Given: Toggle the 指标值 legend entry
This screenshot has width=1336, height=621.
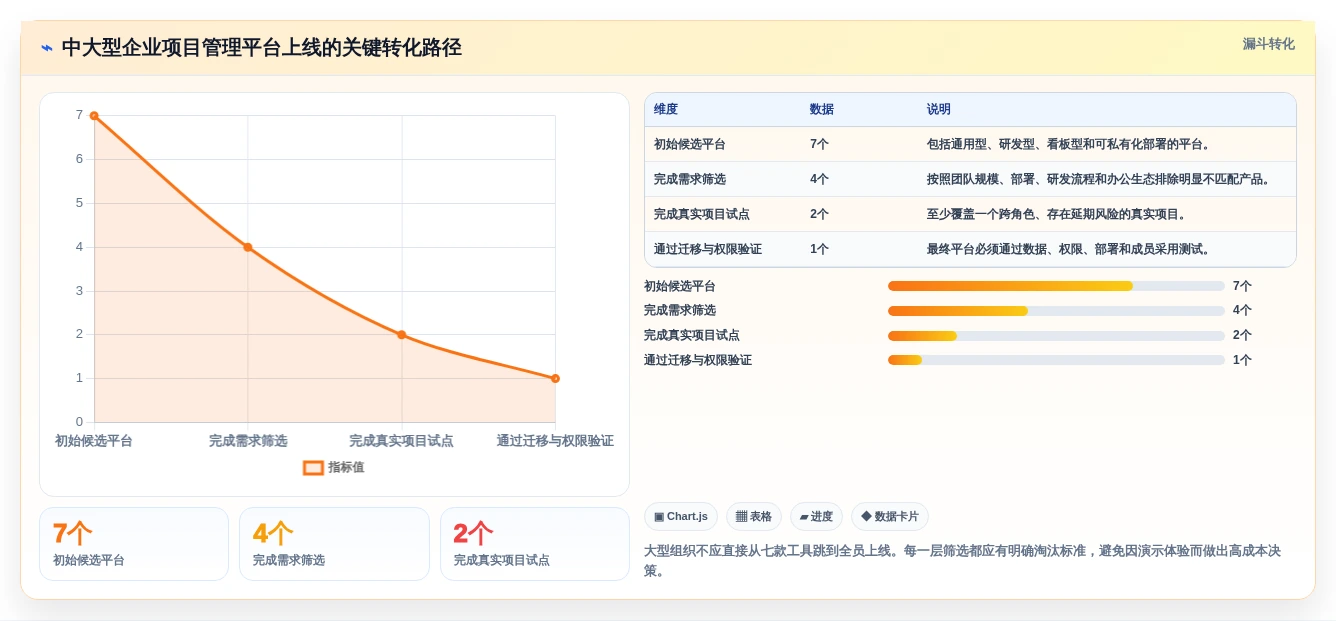Looking at the screenshot, I should click(x=334, y=467).
